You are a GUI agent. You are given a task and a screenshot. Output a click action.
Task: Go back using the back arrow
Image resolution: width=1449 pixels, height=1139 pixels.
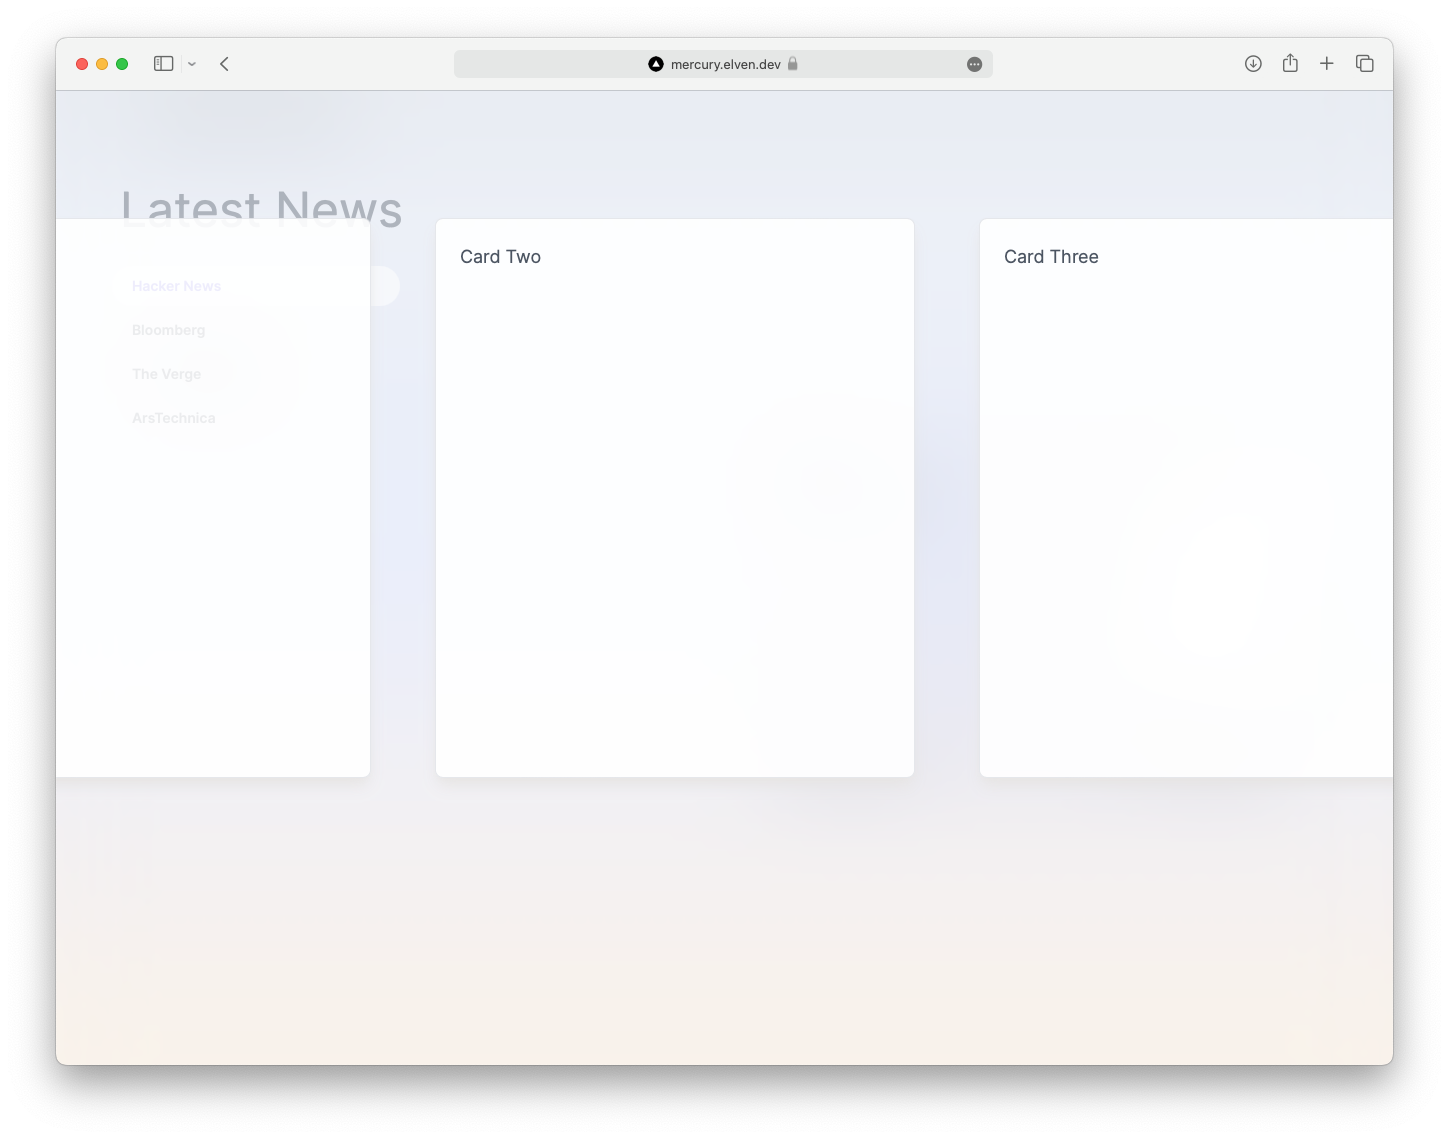point(225,64)
